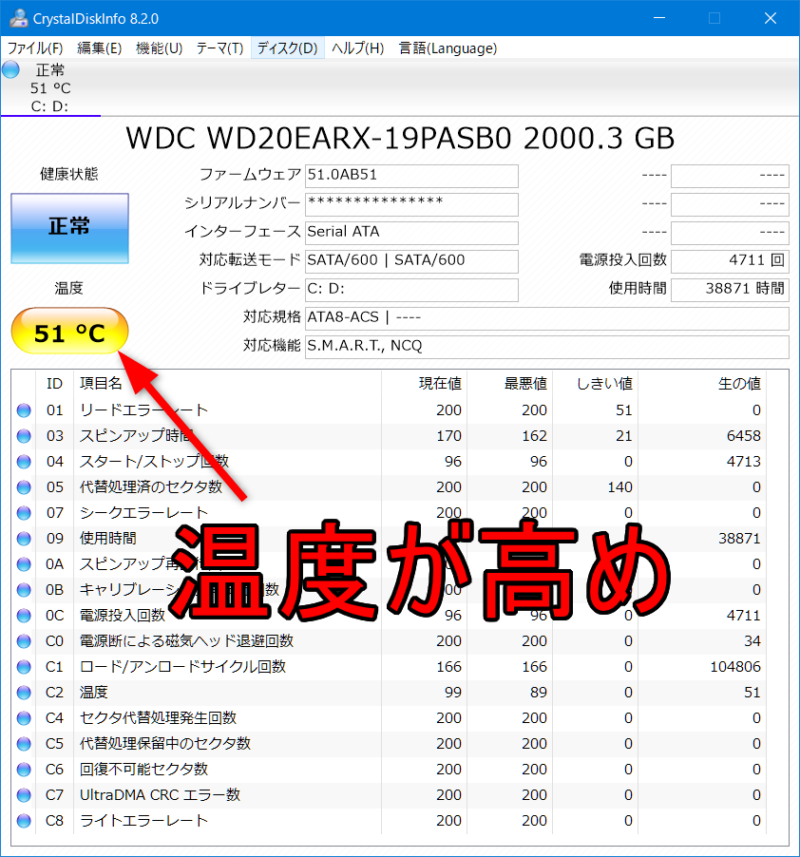The height and width of the screenshot is (857, 800).
Task: Click the 正常 health status button
Action: (x=69, y=228)
